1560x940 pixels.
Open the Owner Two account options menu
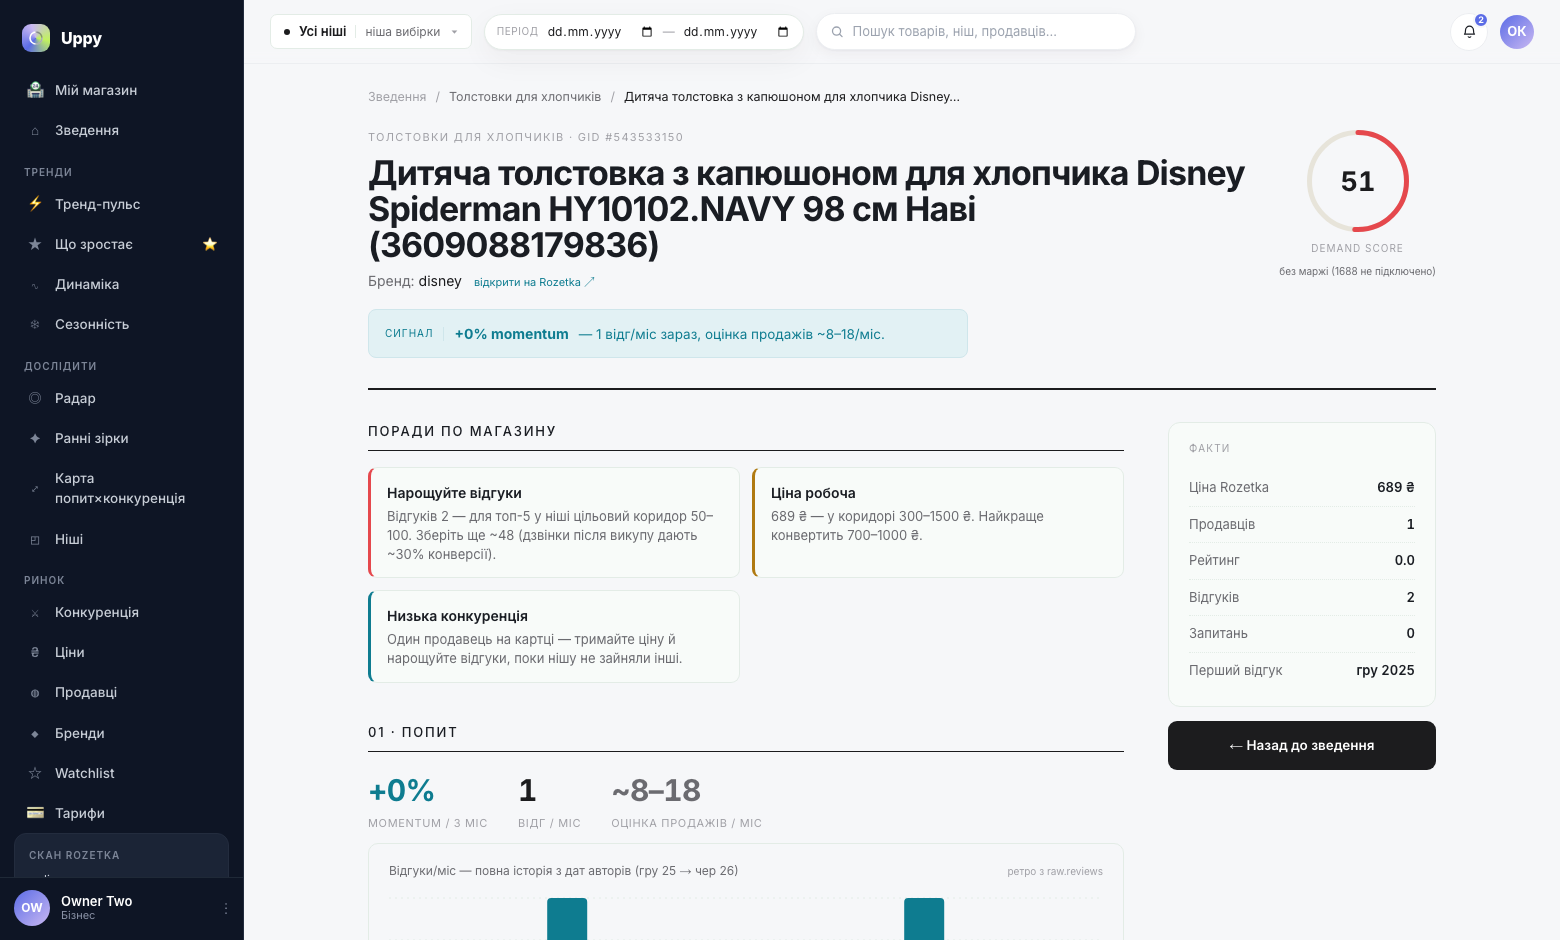pyautogui.click(x=226, y=908)
